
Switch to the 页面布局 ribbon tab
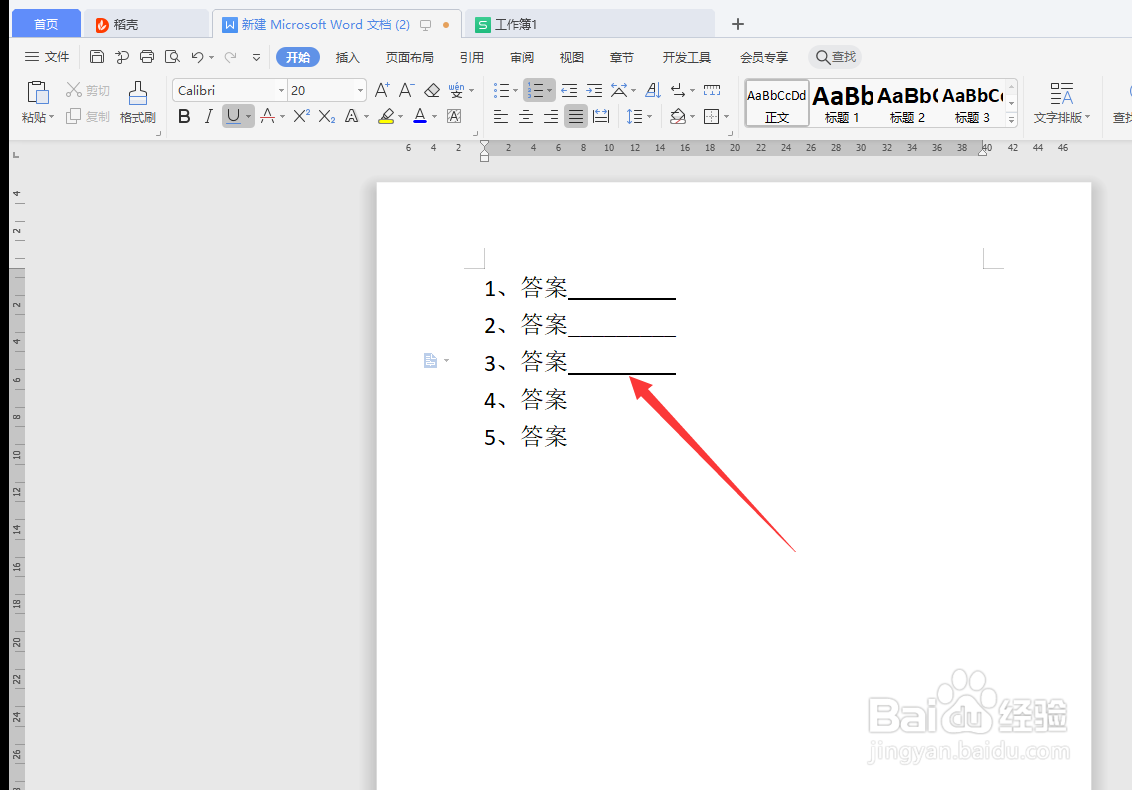pyautogui.click(x=409, y=57)
